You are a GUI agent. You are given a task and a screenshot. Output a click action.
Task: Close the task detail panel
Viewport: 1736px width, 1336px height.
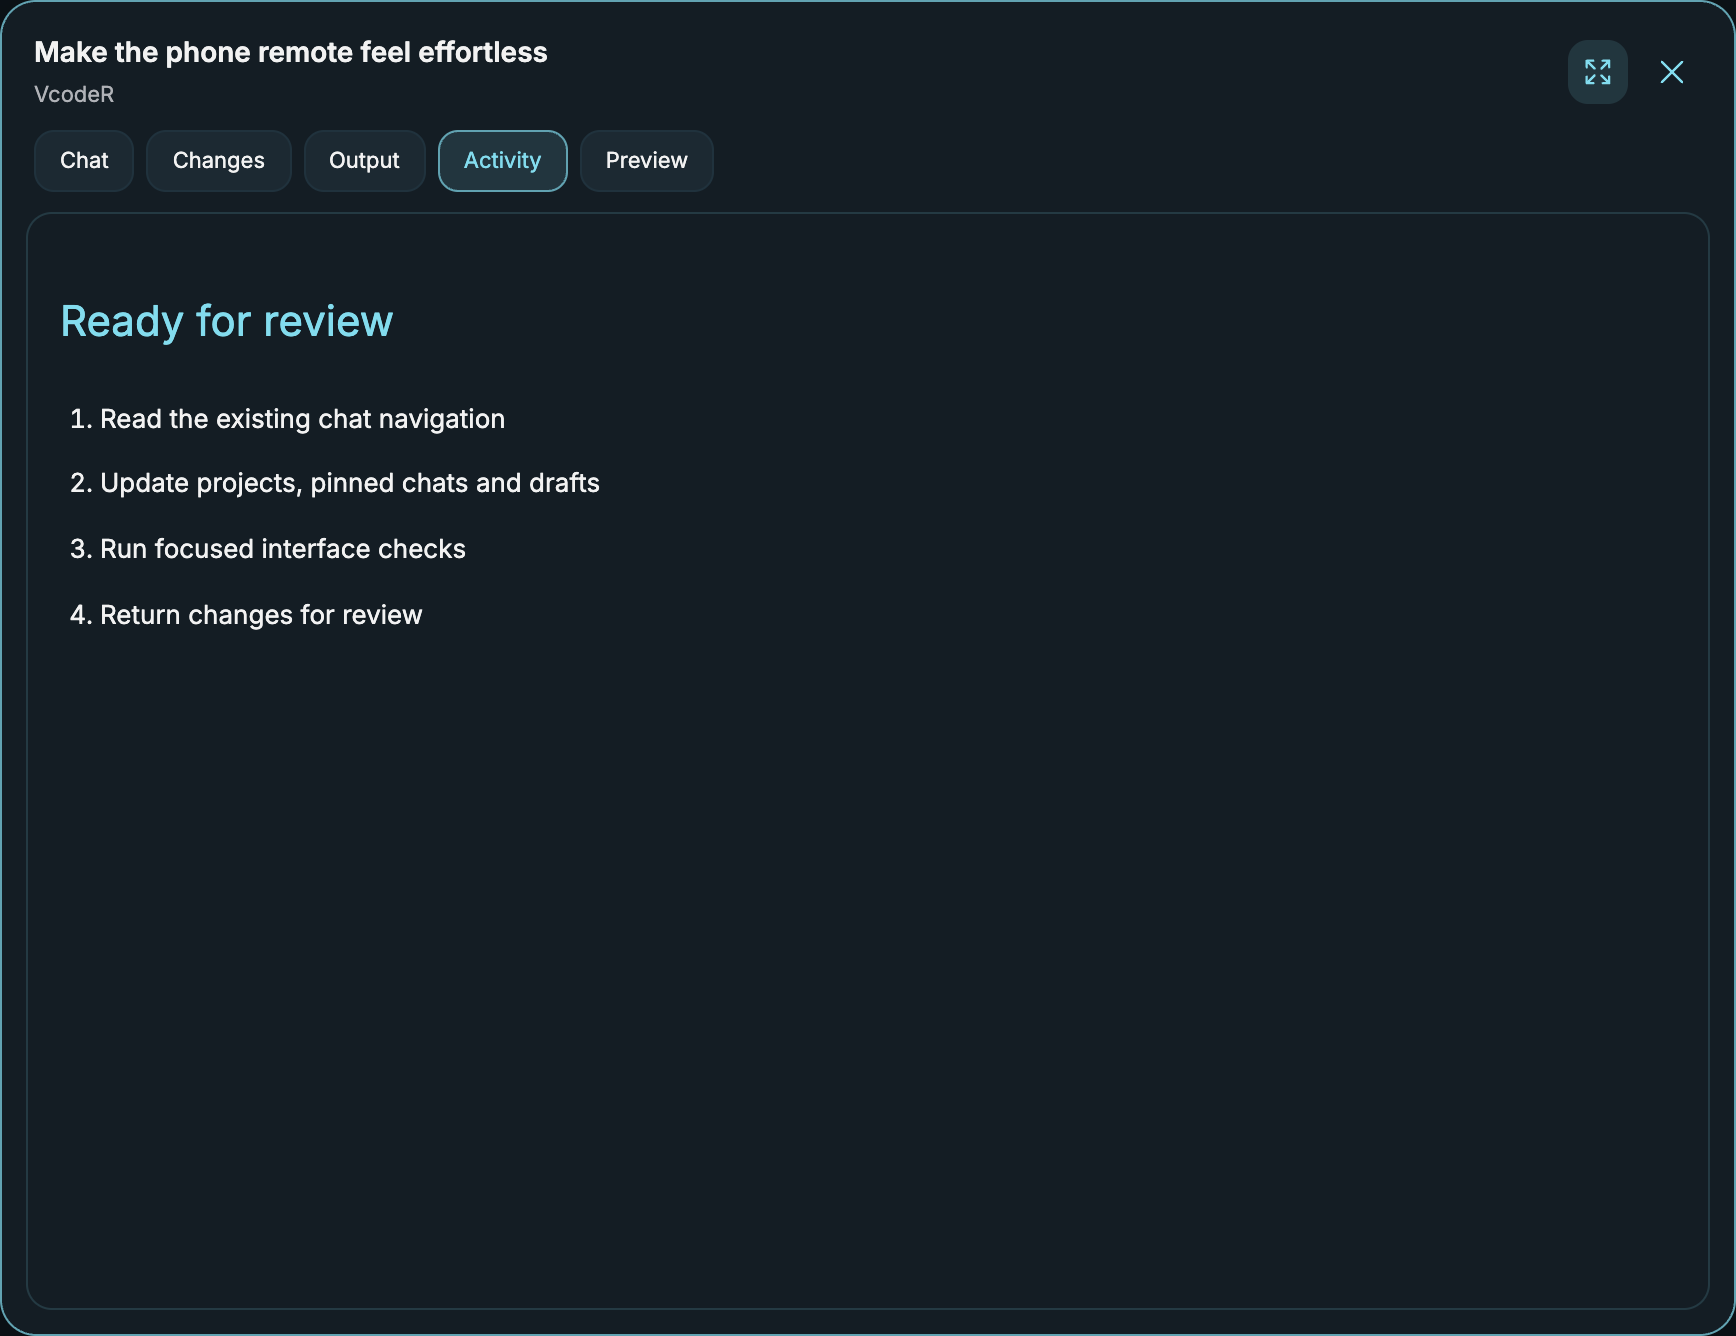pyautogui.click(x=1671, y=72)
